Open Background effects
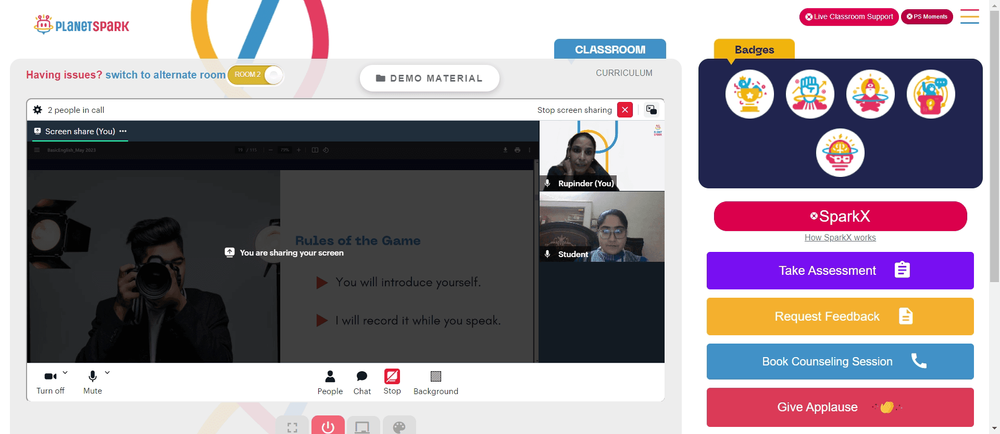The image size is (1000, 434). tap(436, 382)
